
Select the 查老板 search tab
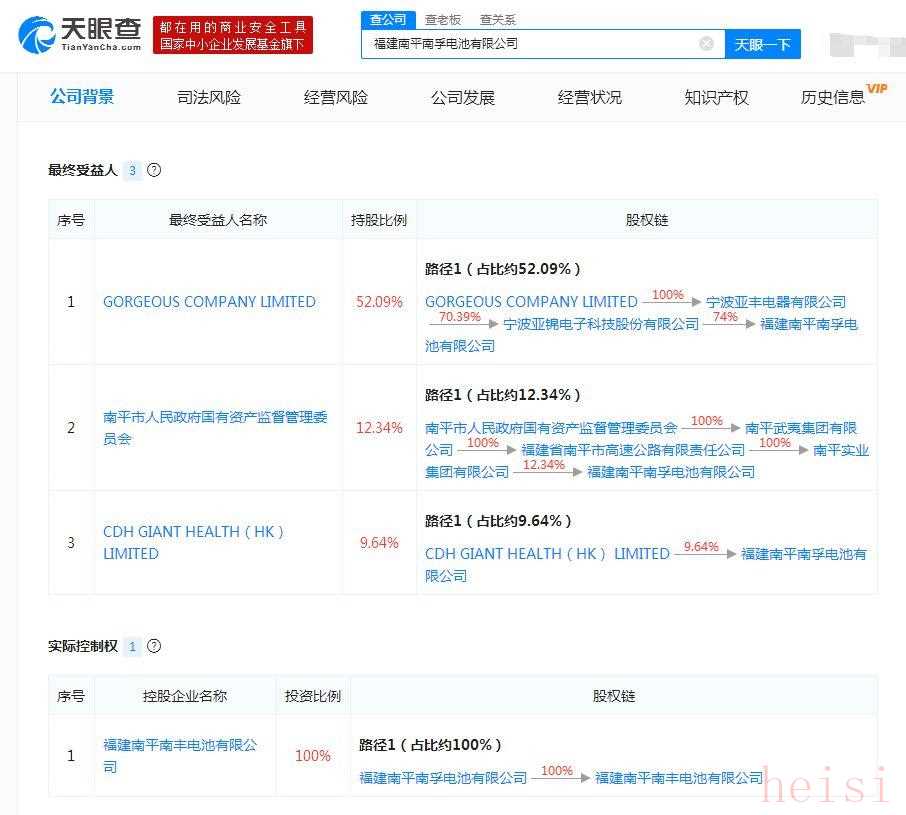(x=443, y=20)
